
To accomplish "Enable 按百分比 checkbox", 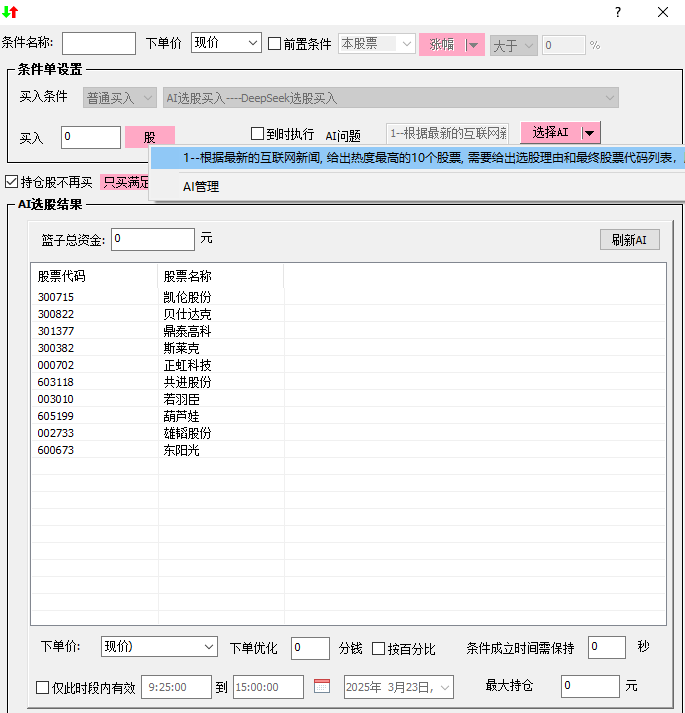I will click(379, 649).
